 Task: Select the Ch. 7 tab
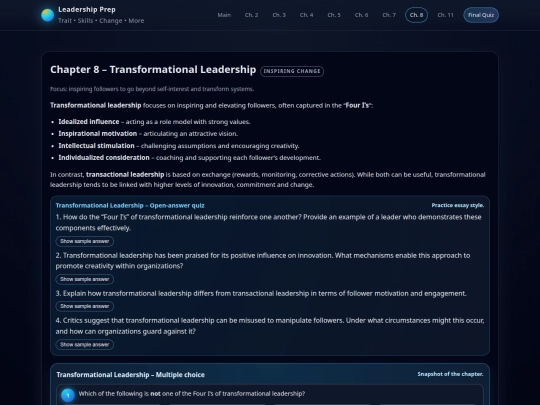click(x=389, y=15)
